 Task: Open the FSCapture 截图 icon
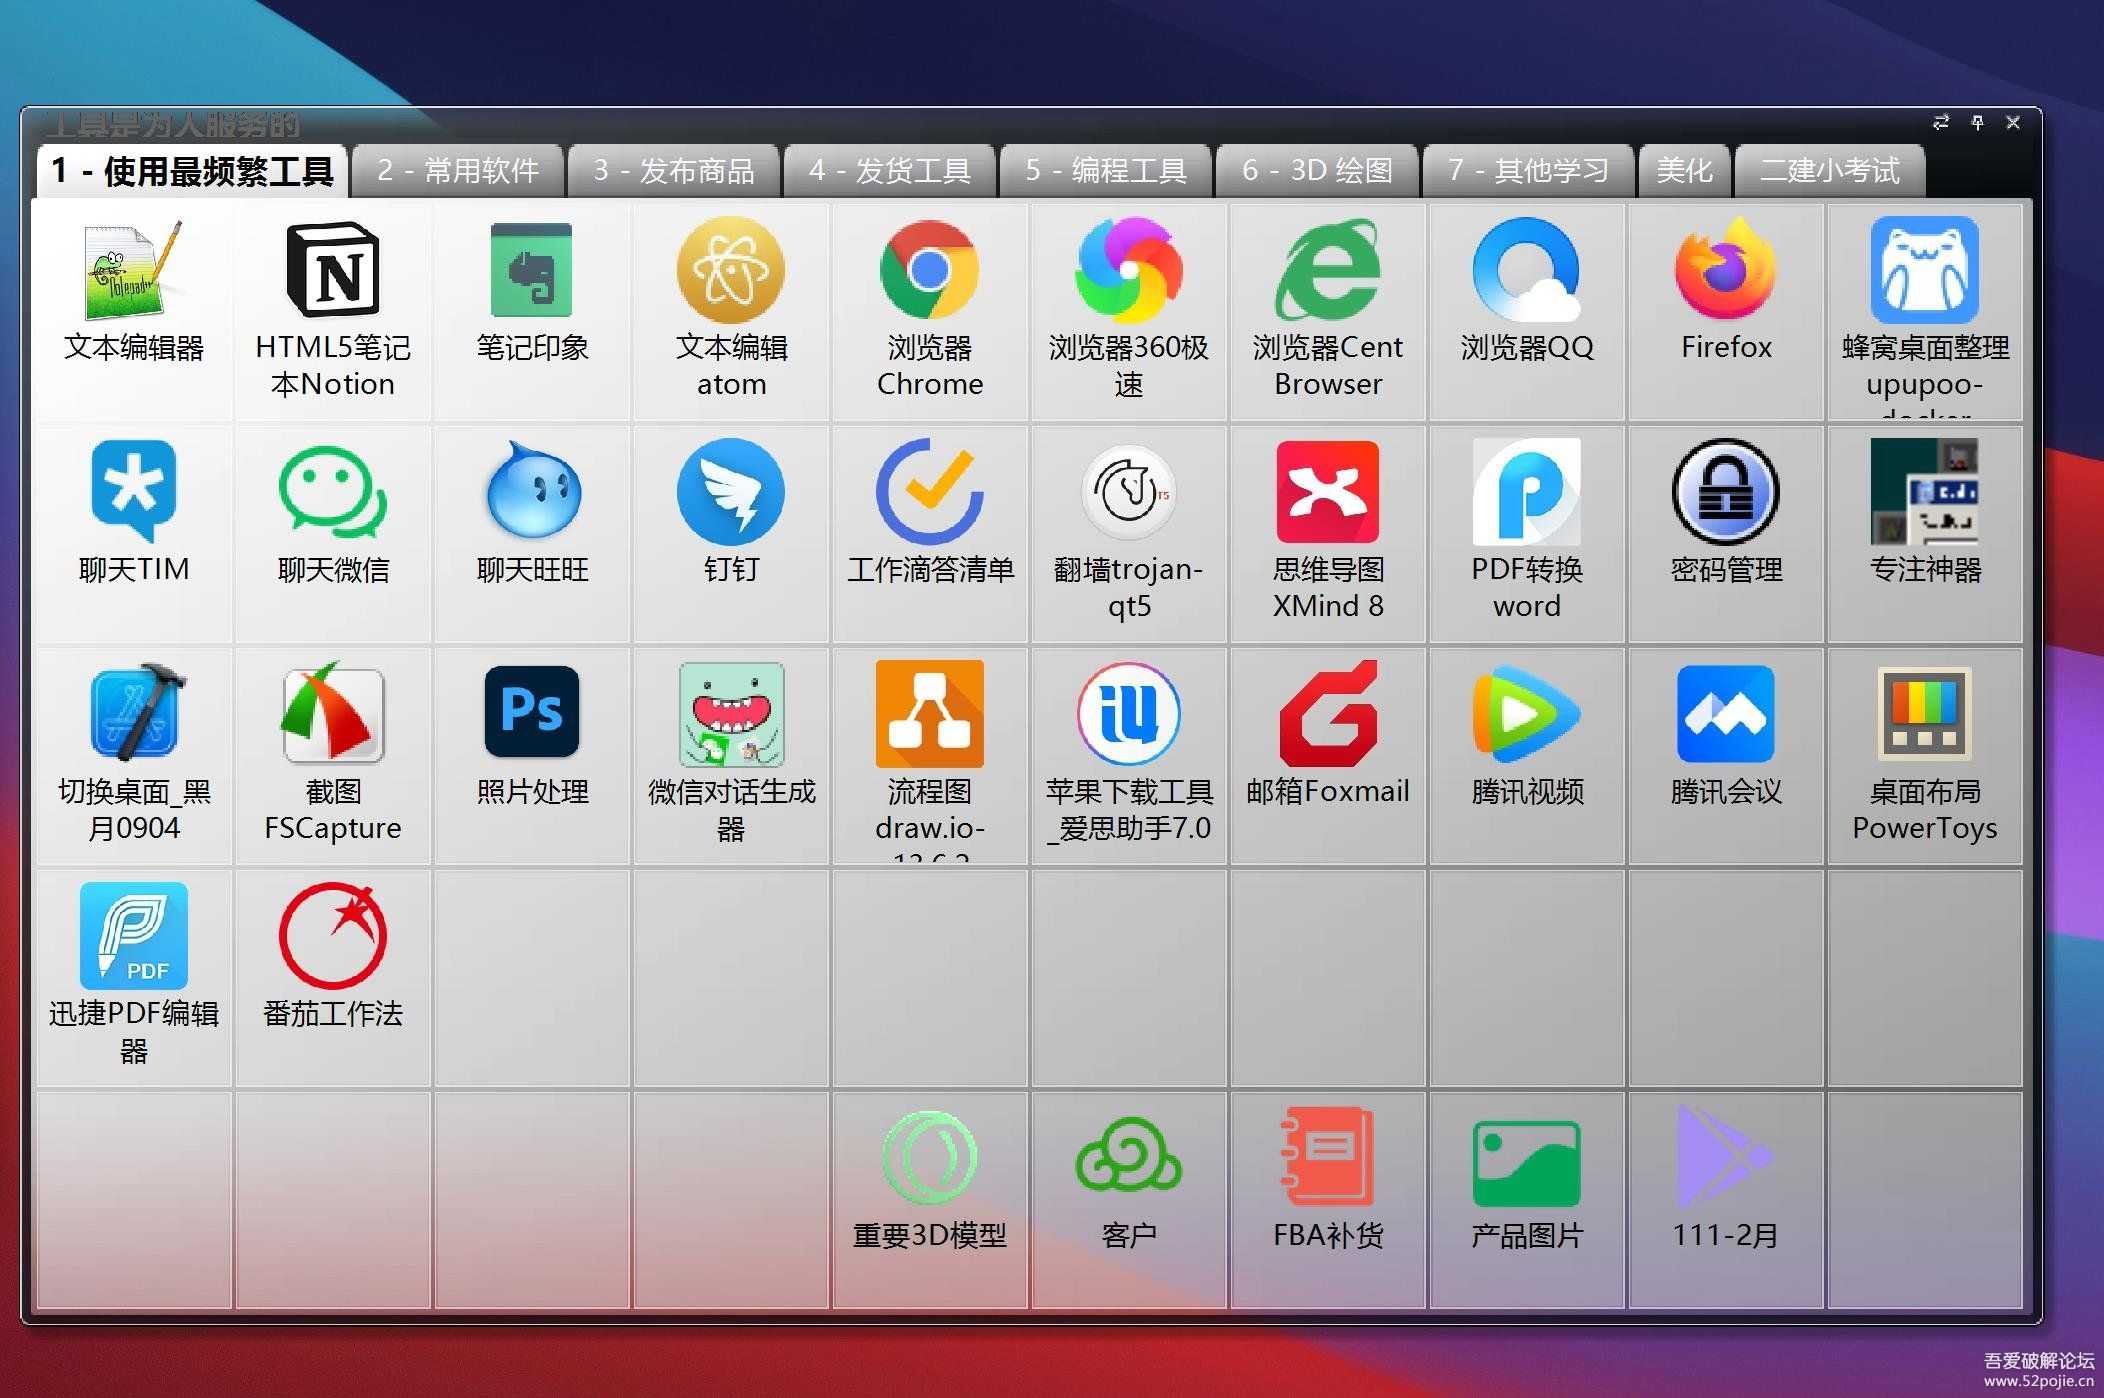(x=332, y=714)
